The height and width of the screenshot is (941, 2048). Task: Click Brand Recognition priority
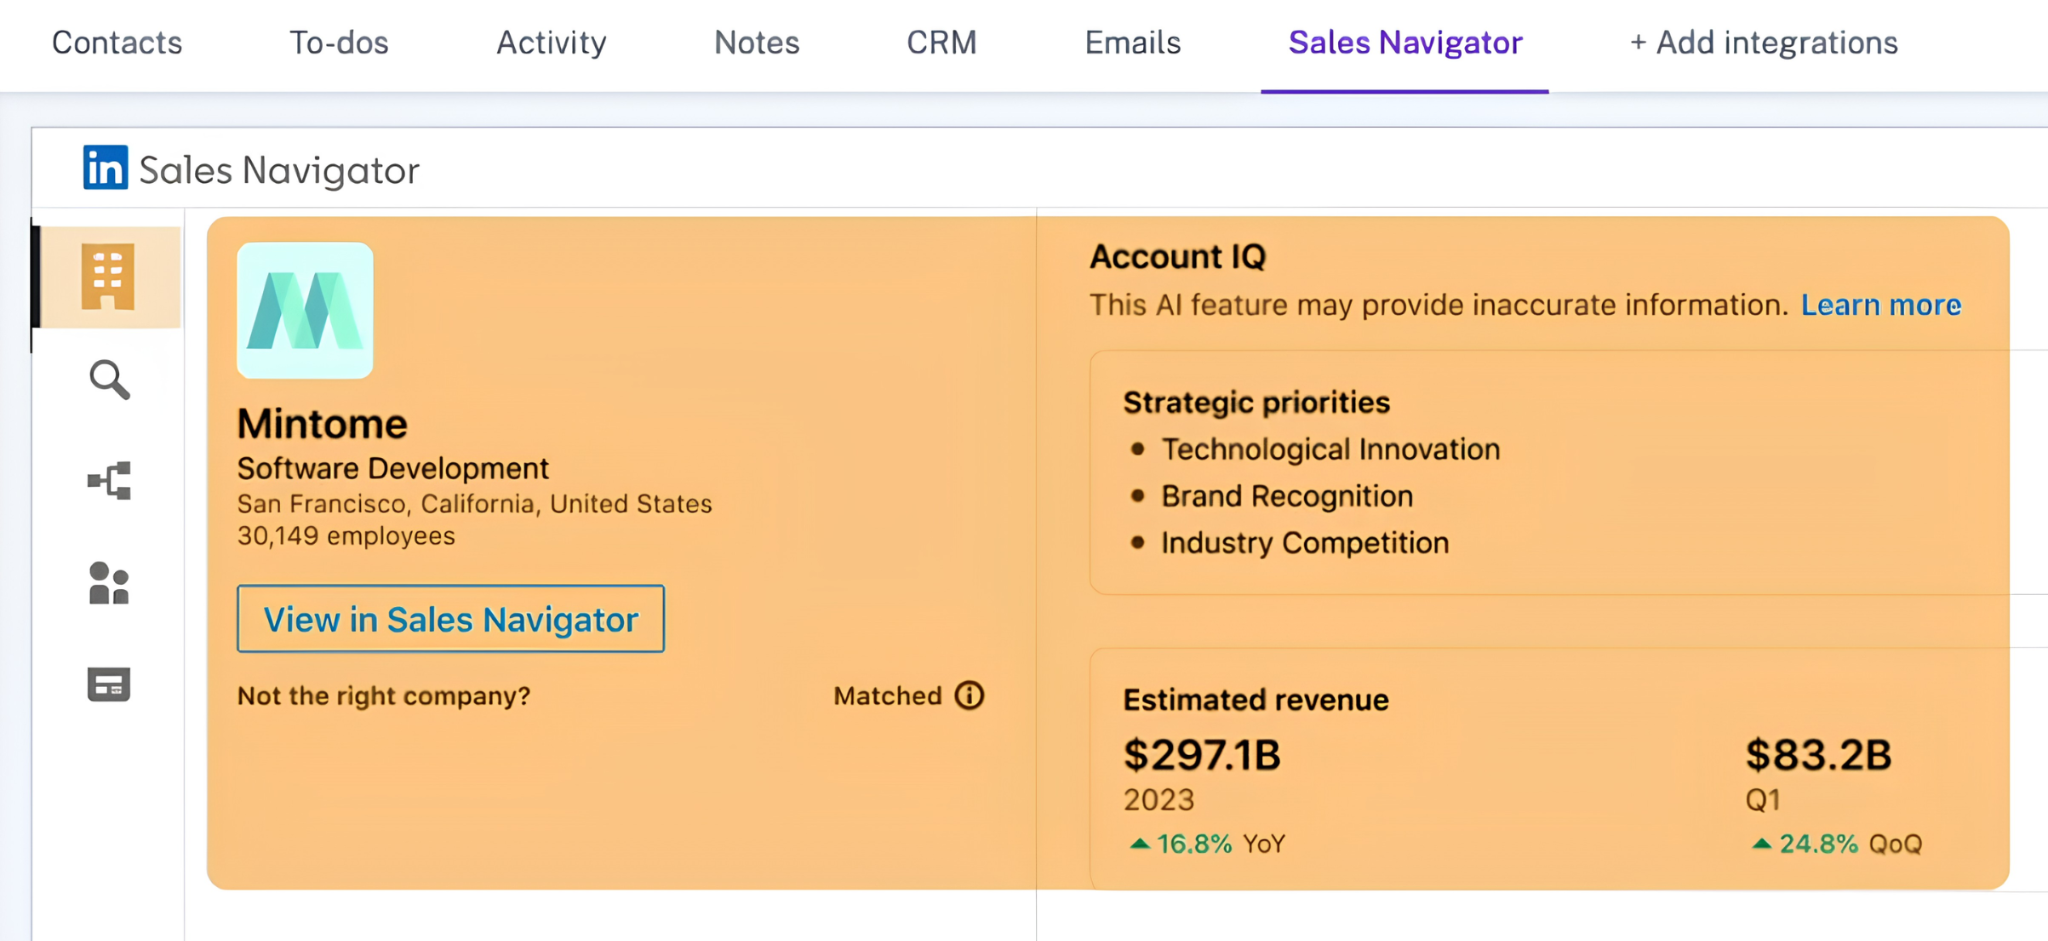(1287, 496)
